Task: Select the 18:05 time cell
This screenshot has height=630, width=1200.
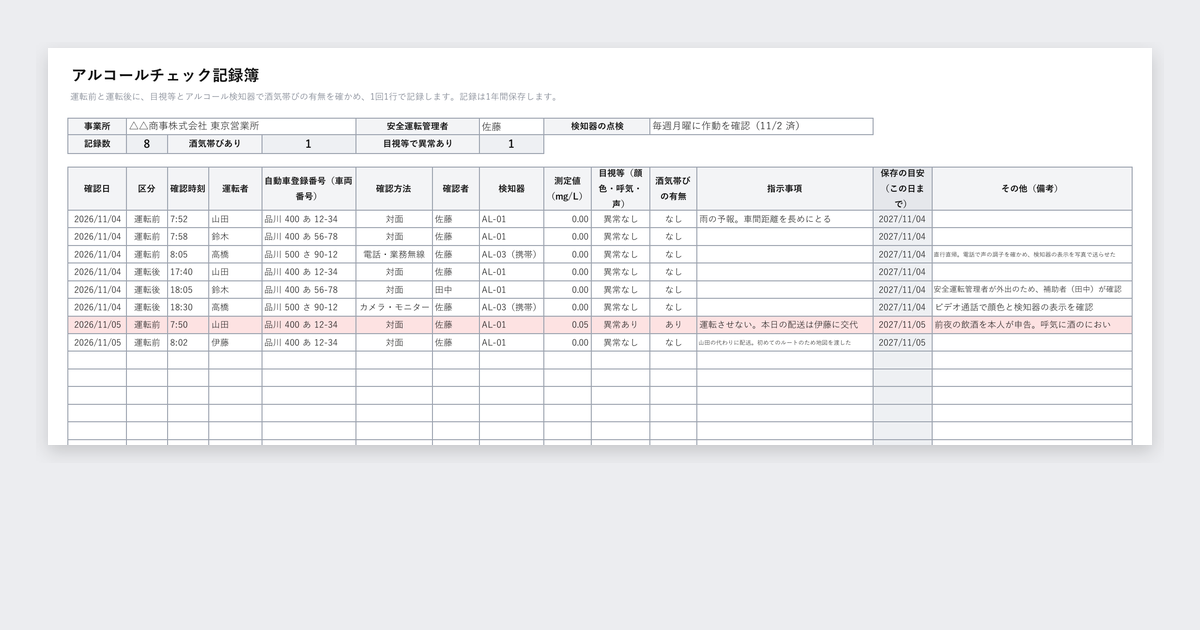Action: point(188,289)
